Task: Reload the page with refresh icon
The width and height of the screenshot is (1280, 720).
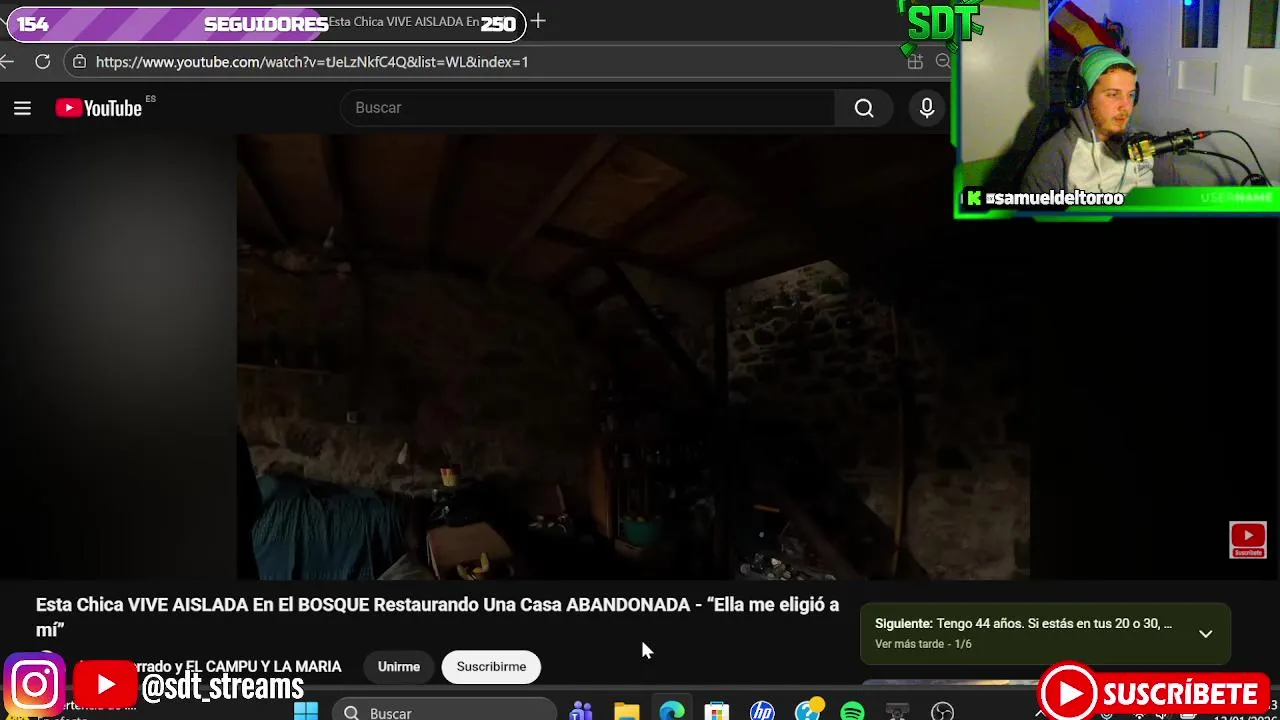Action: 43,62
